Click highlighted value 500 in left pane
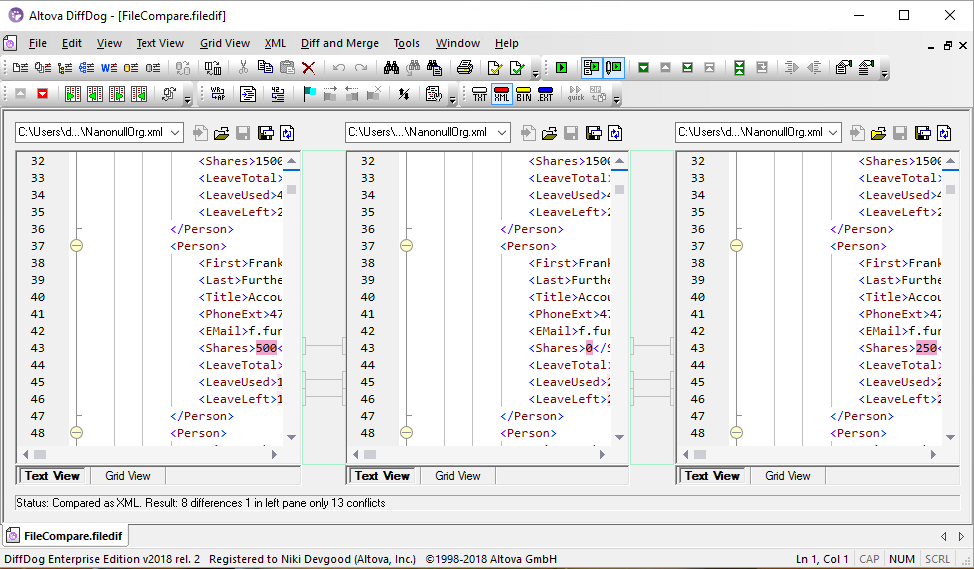The height and width of the screenshot is (569, 974). point(266,348)
